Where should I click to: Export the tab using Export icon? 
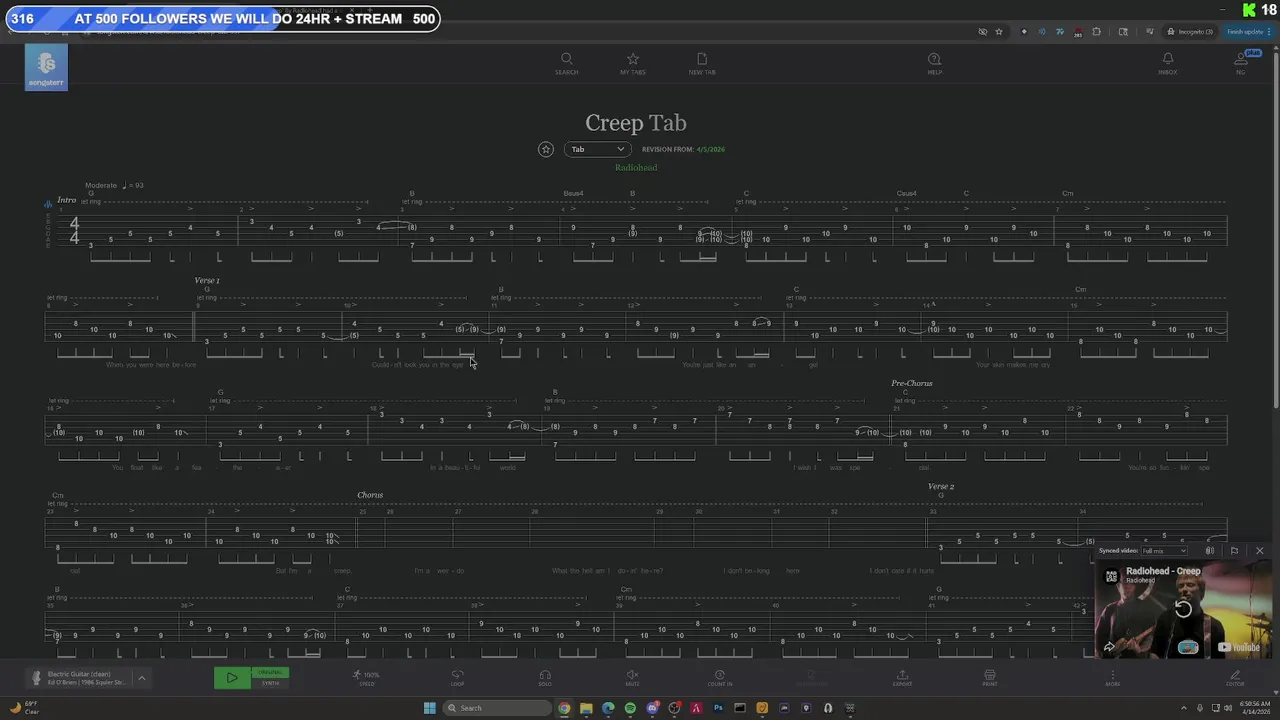[x=902, y=678]
